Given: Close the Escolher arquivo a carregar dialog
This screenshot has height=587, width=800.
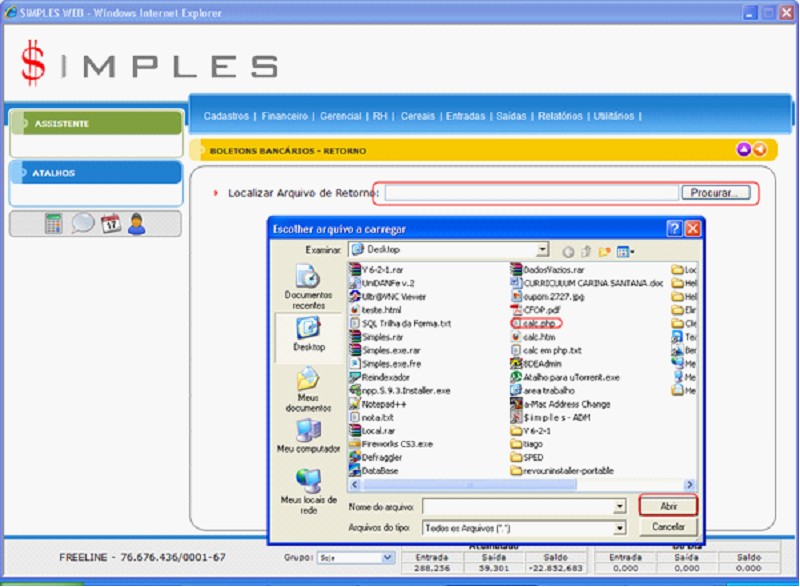Looking at the screenshot, I should click(692, 228).
